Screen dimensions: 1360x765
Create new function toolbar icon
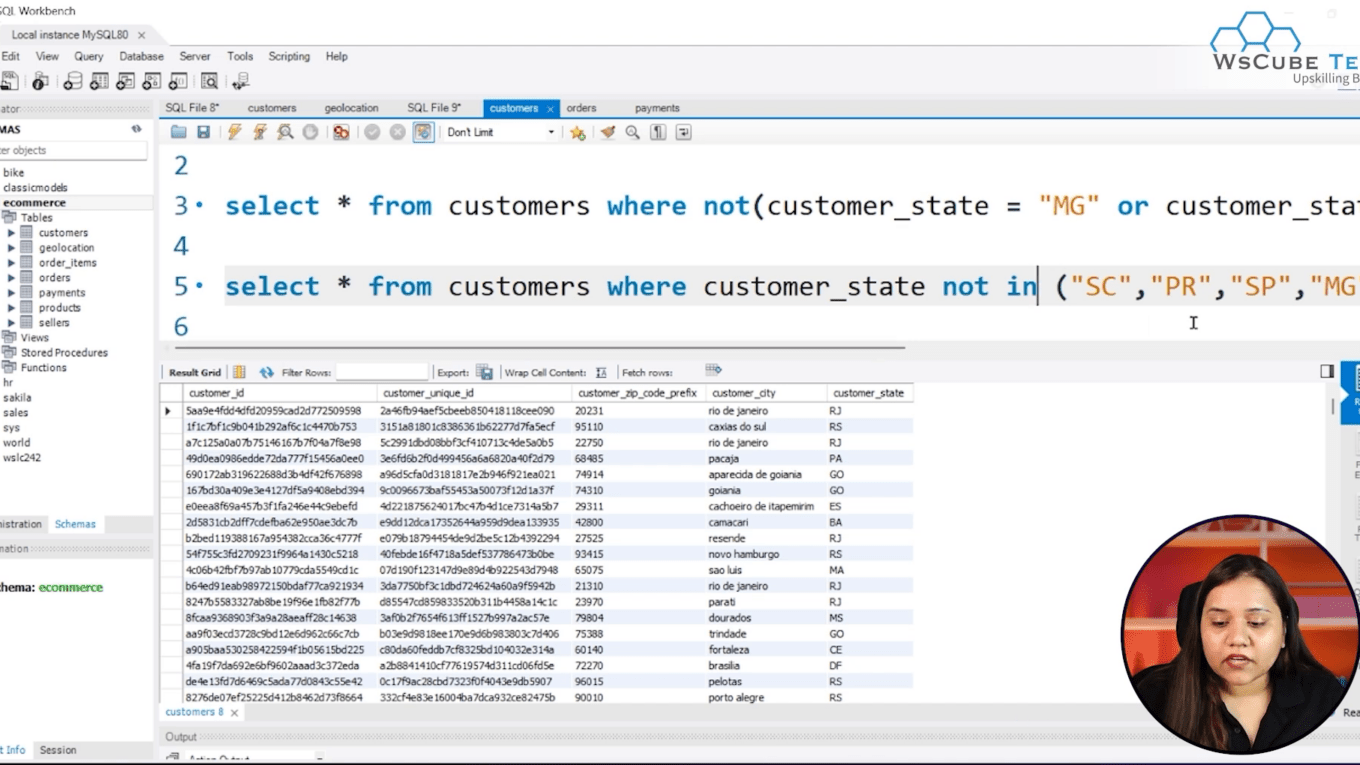[177, 82]
